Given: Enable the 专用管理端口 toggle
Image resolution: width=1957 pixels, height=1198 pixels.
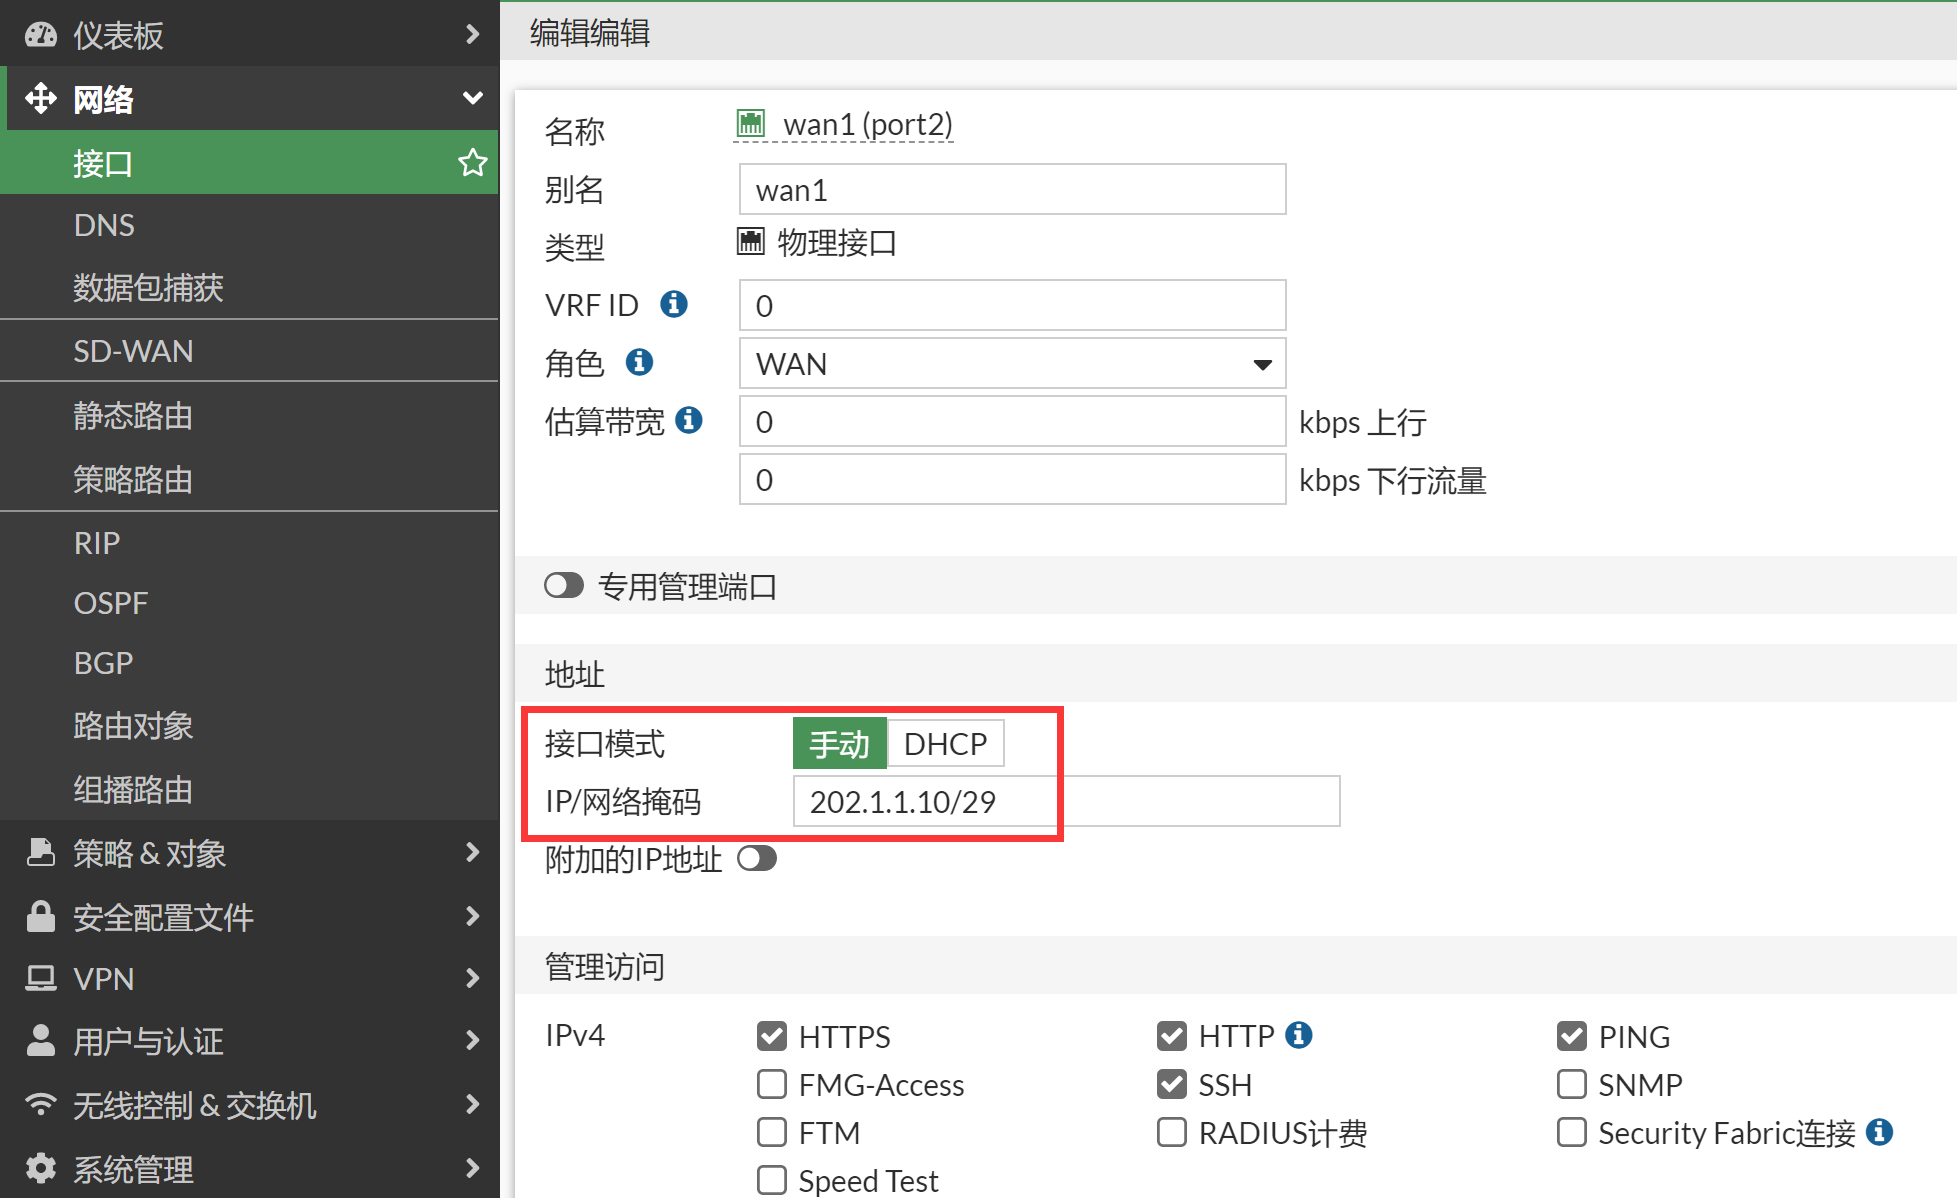Looking at the screenshot, I should tap(564, 586).
